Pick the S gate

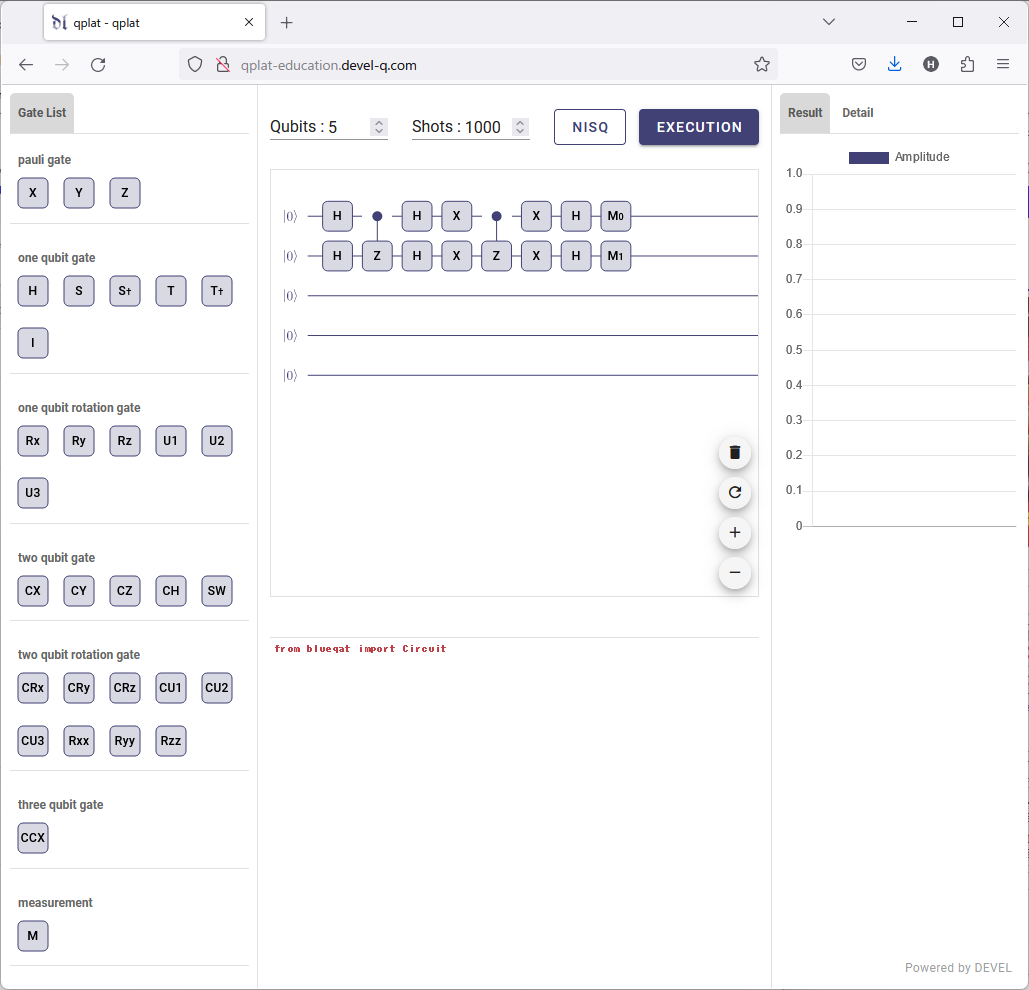click(79, 291)
